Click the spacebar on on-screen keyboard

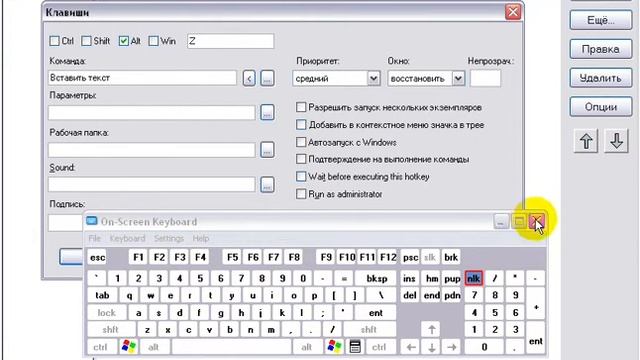[x=231, y=347]
